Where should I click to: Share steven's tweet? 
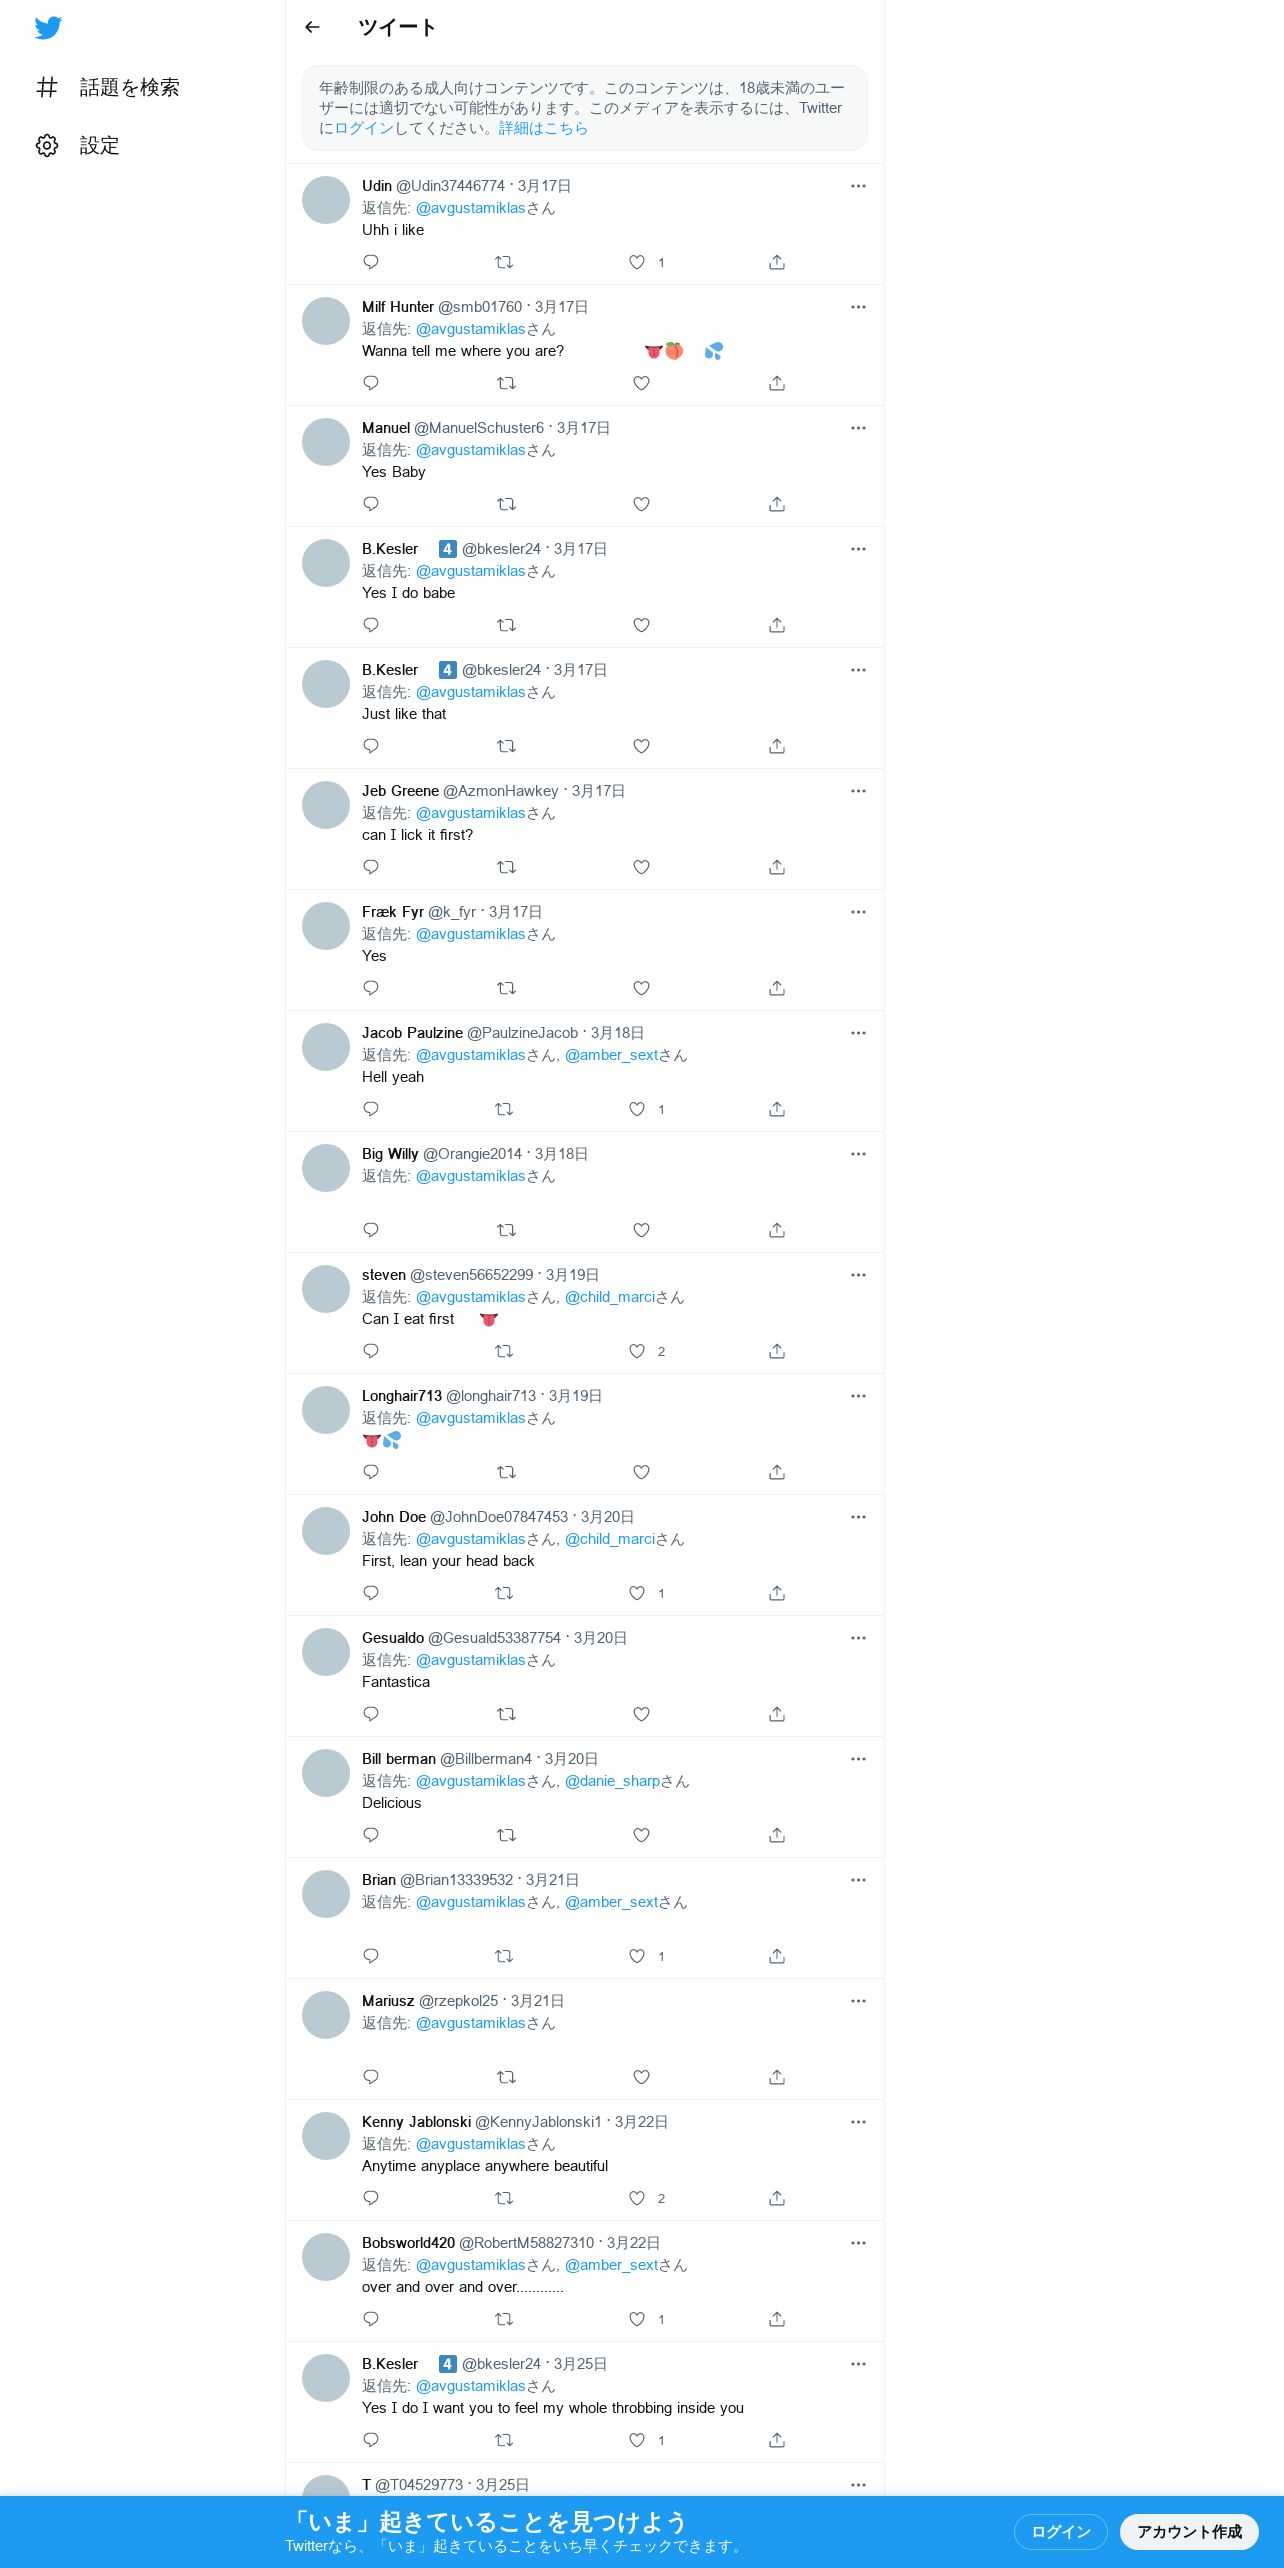click(777, 1351)
